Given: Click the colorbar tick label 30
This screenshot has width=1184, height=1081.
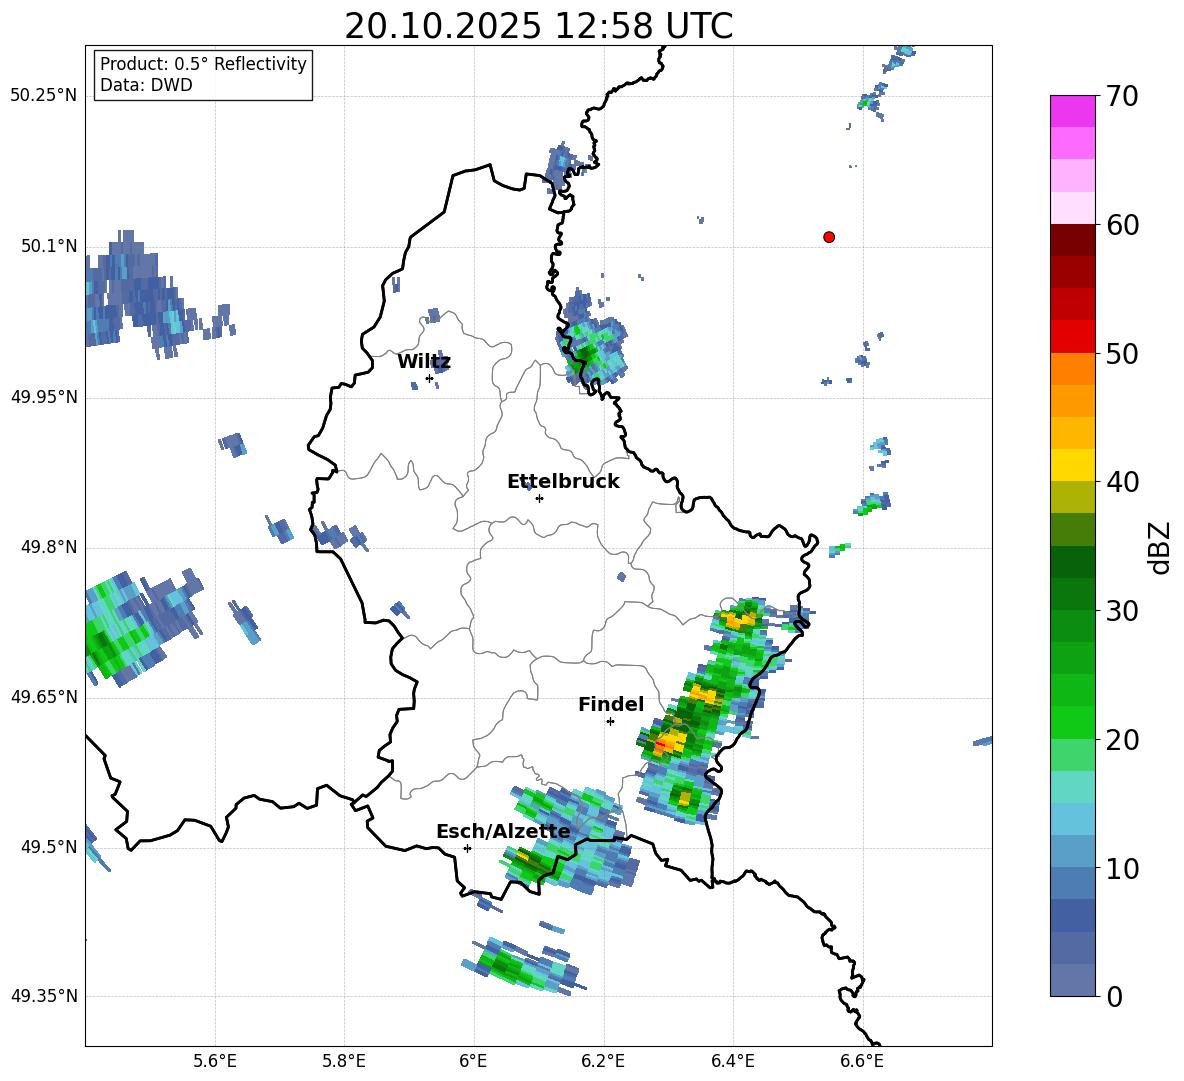Looking at the screenshot, I should pos(1121,611).
